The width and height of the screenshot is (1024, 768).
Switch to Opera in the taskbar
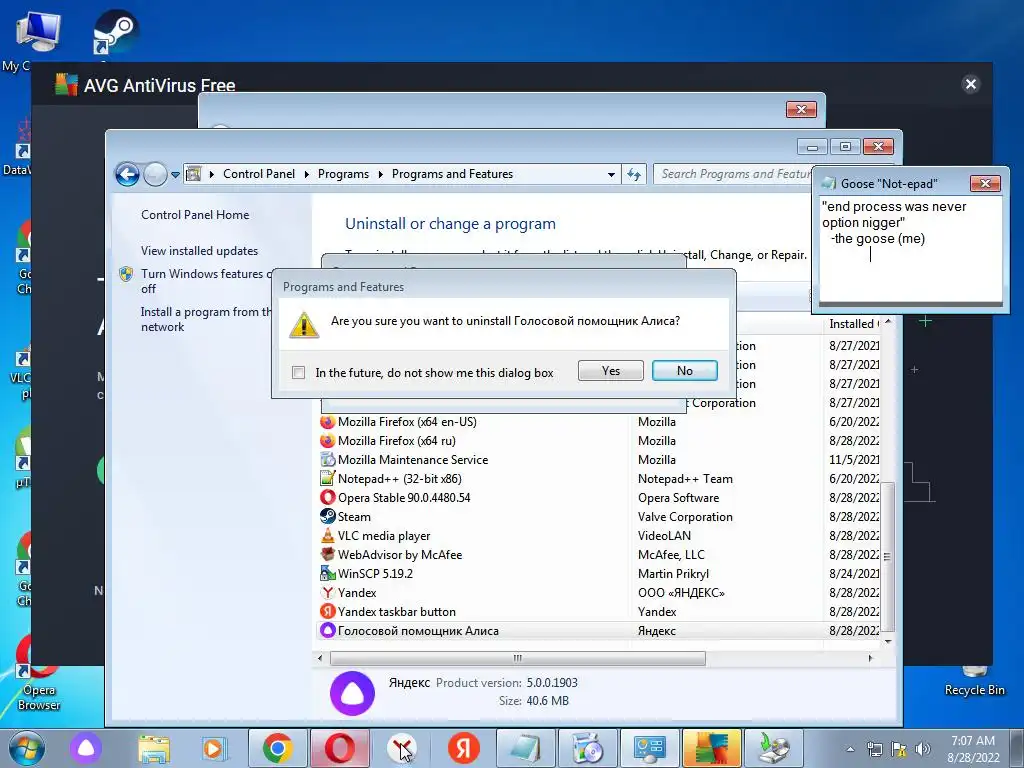click(x=340, y=748)
